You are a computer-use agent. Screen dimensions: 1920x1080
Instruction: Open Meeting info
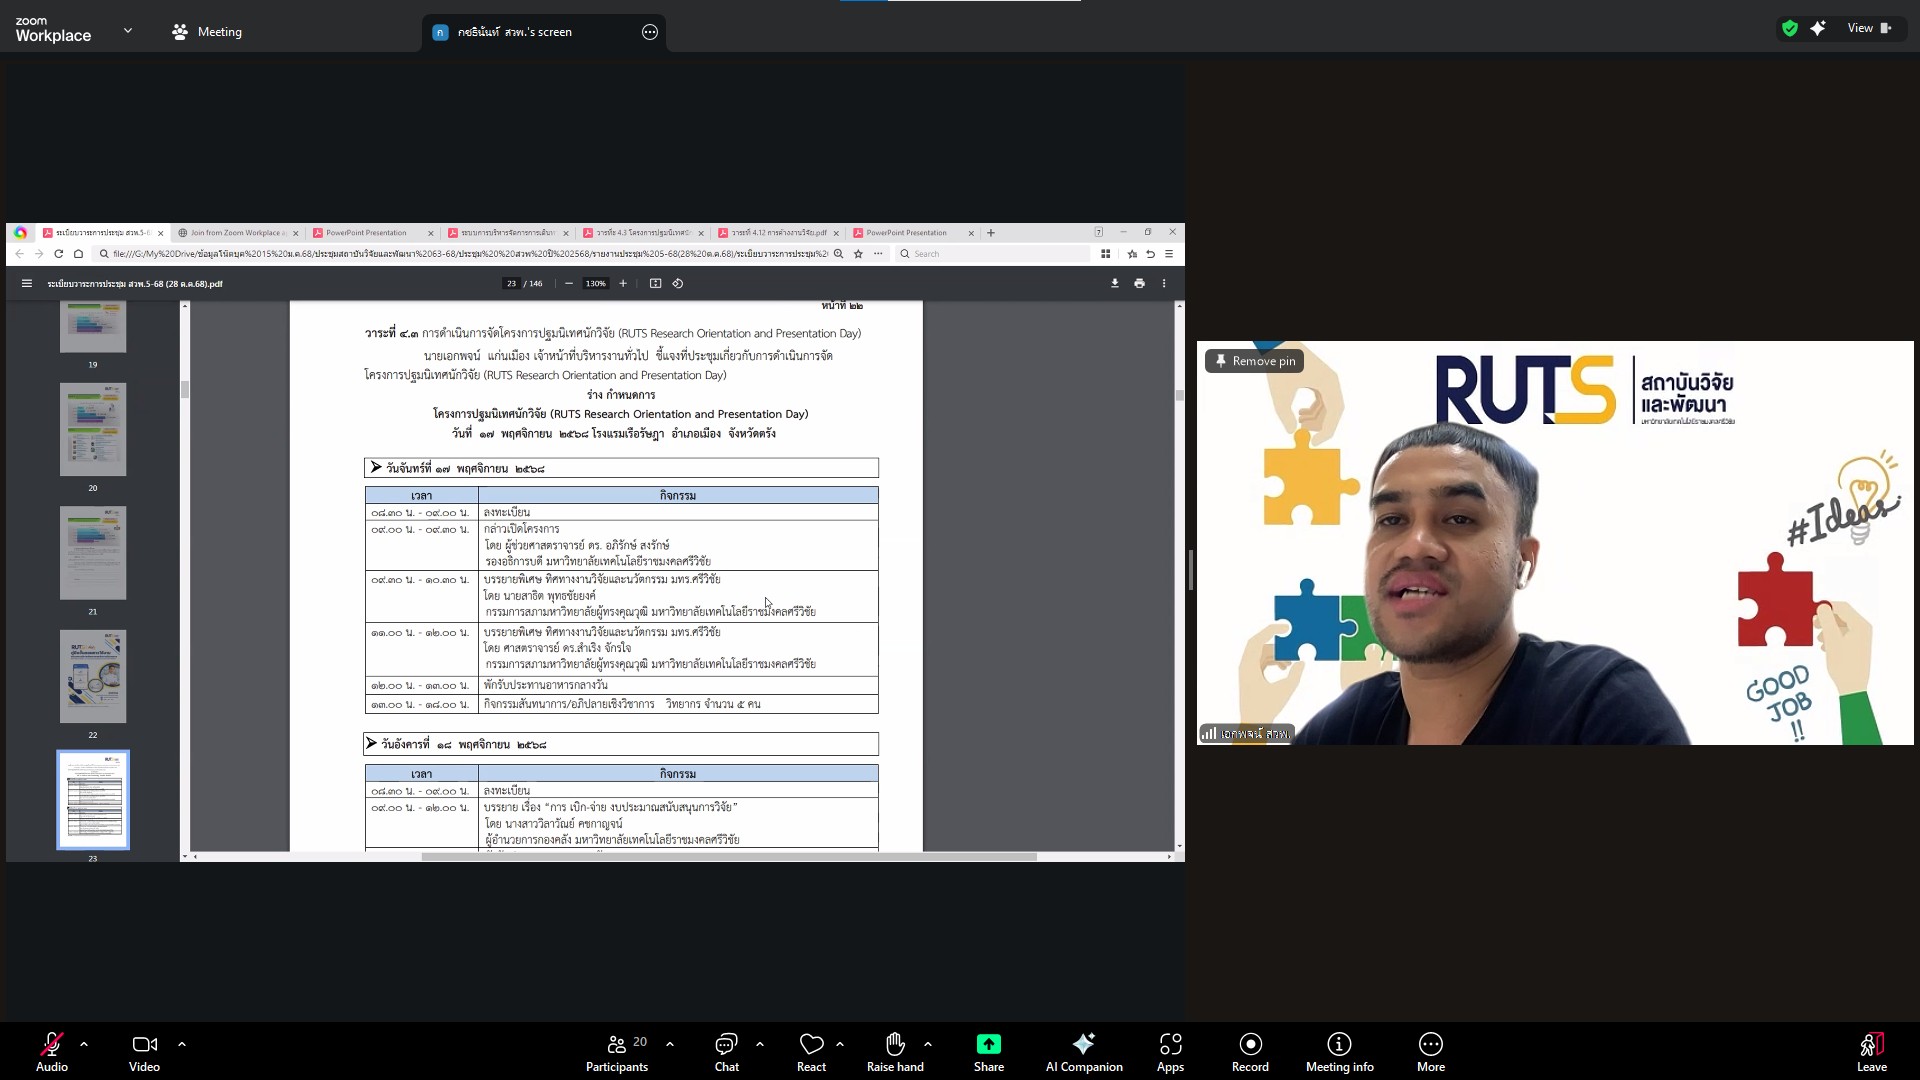click(x=1339, y=1051)
